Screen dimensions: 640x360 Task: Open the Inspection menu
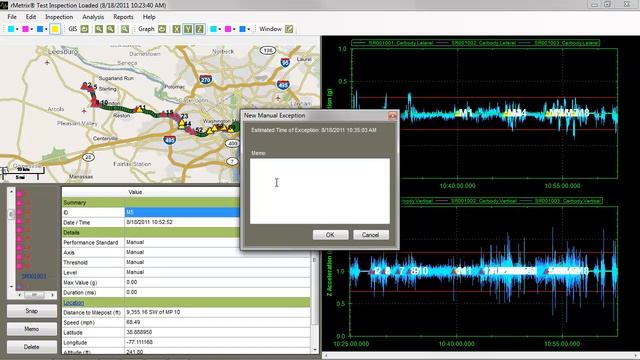pyautogui.click(x=59, y=17)
